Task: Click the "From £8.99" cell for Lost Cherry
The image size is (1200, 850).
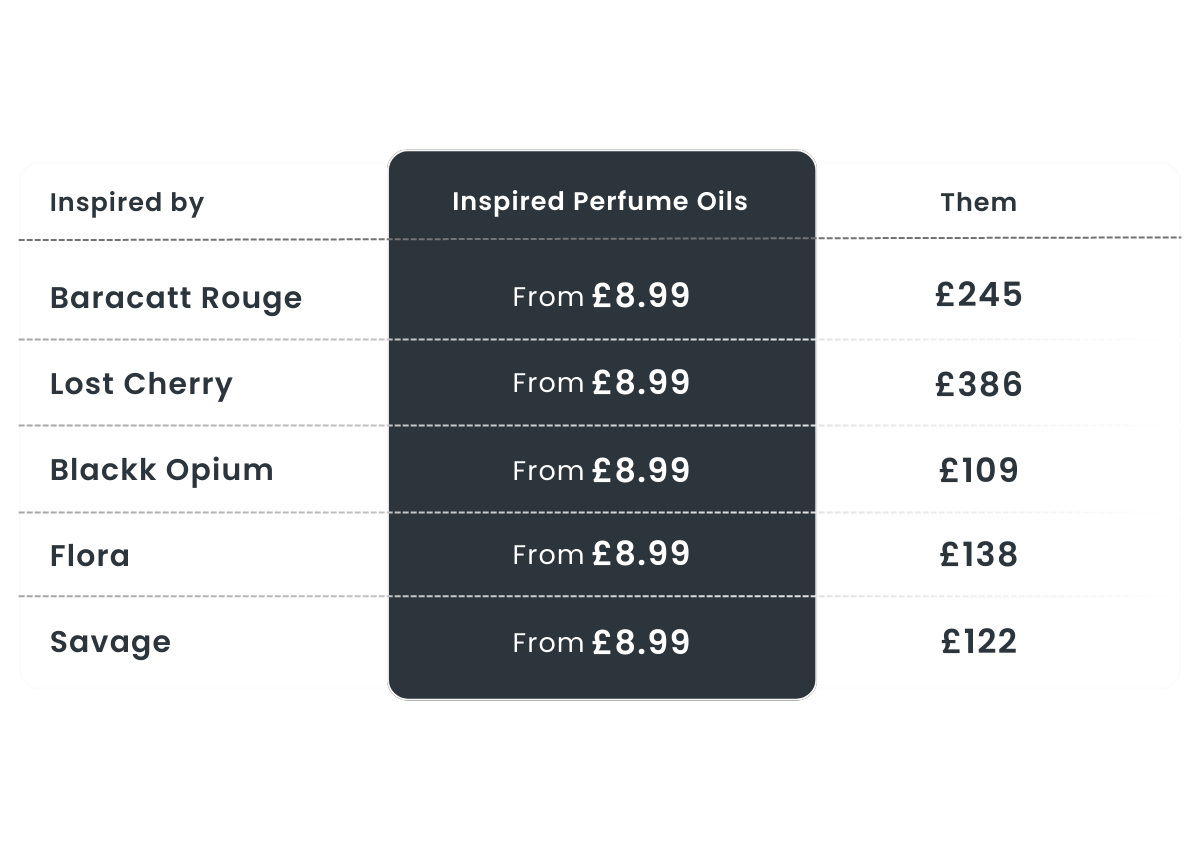Action: tap(601, 383)
